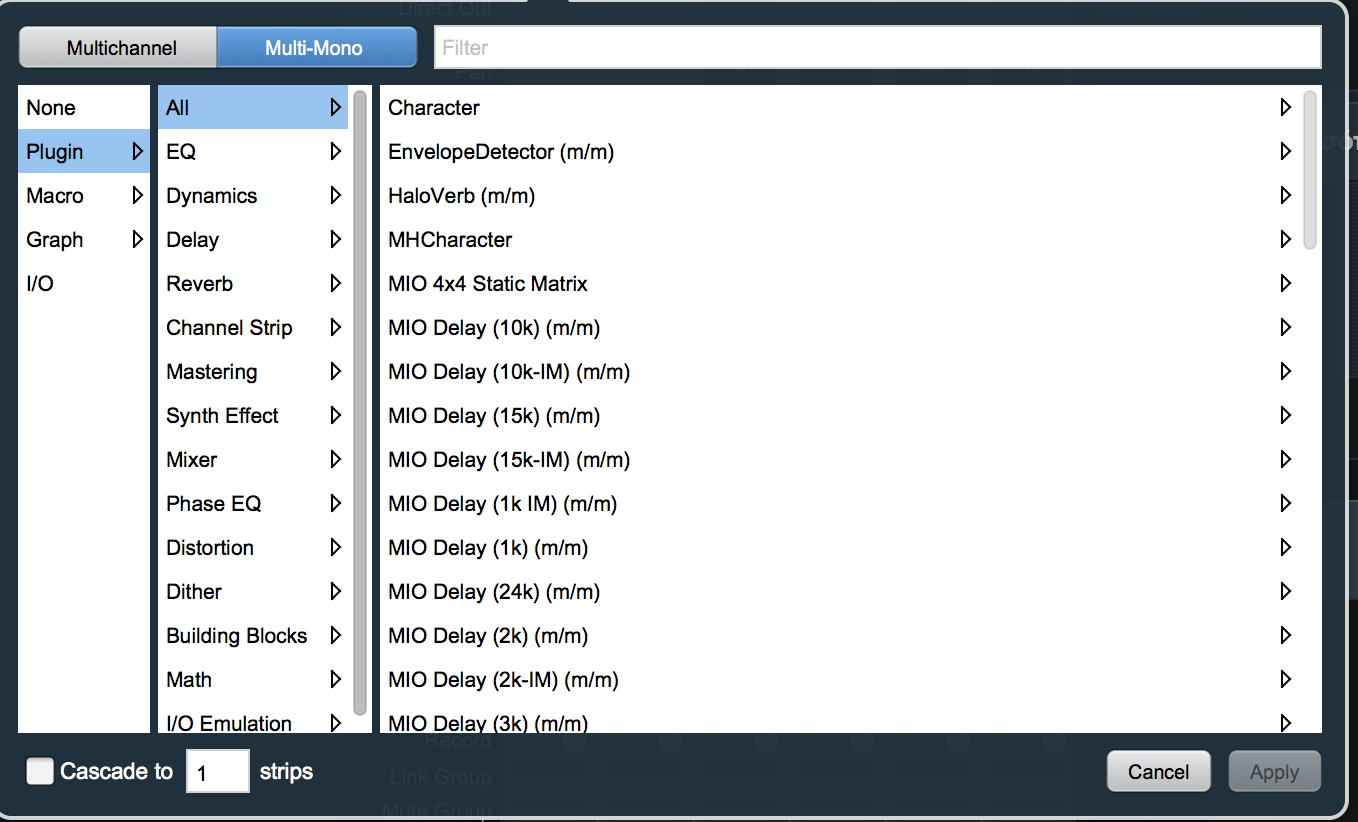
Task: Click the plugin list vertical scrollbar
Action: click(1310, 170)
